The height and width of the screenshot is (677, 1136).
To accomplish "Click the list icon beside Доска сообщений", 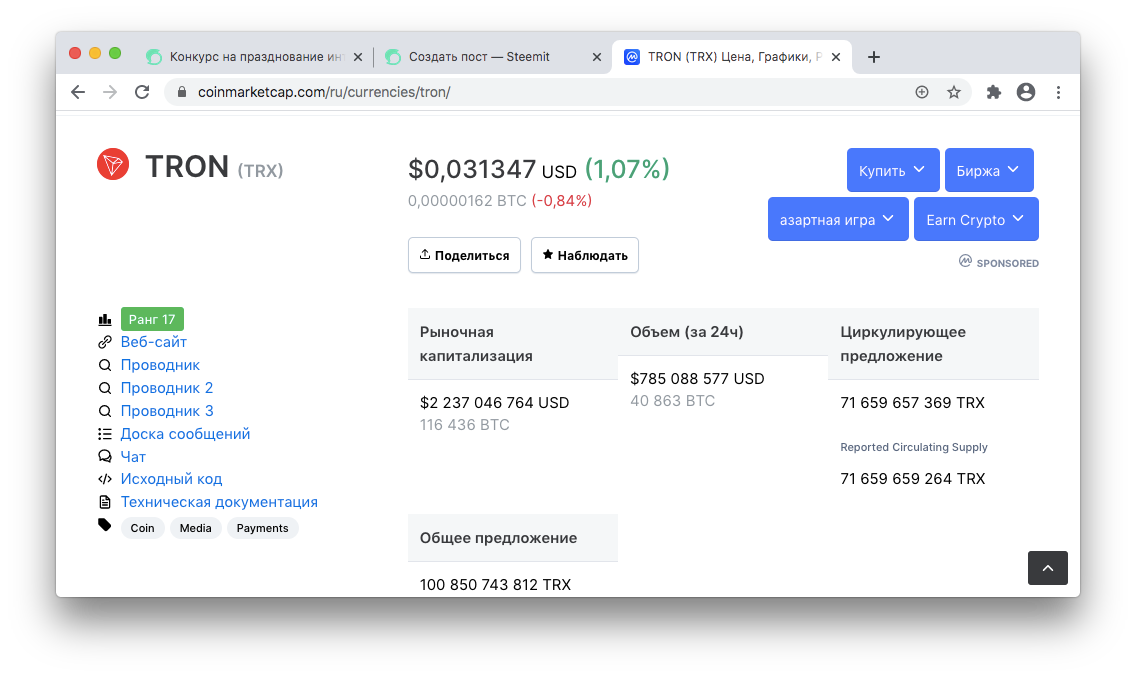I will (105, 433).
